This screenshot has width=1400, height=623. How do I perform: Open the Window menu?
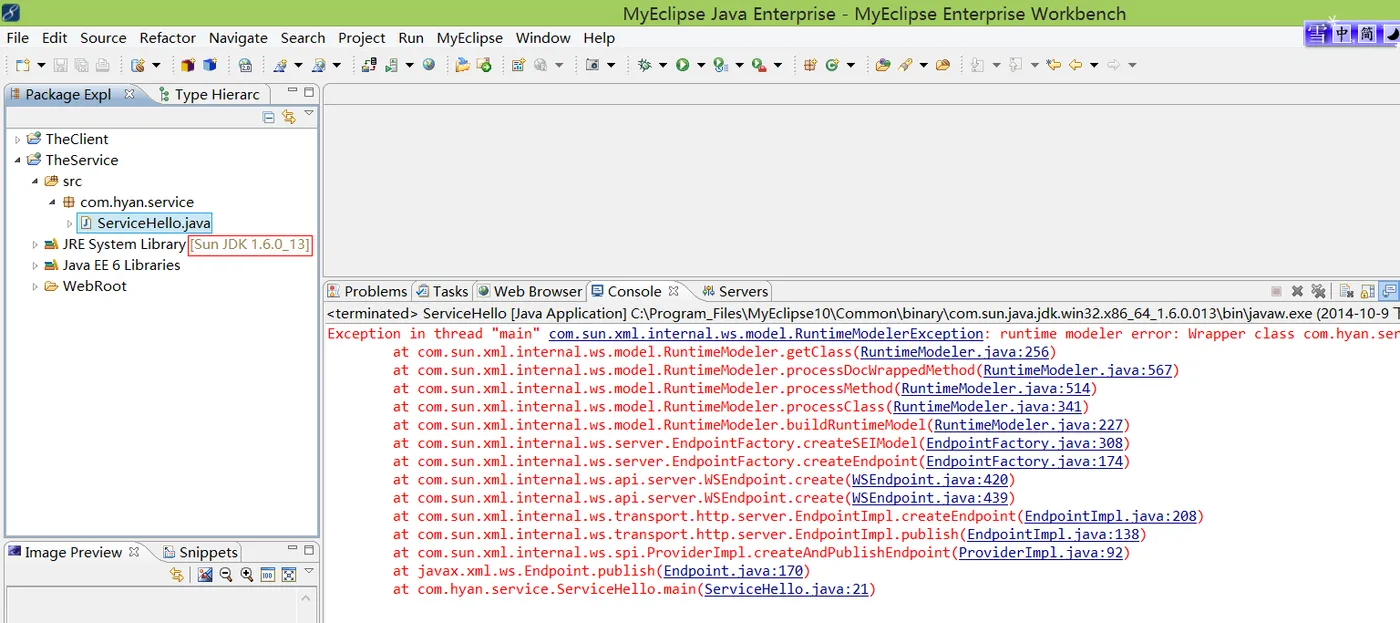pyautogui.click(x=543, y=38)
